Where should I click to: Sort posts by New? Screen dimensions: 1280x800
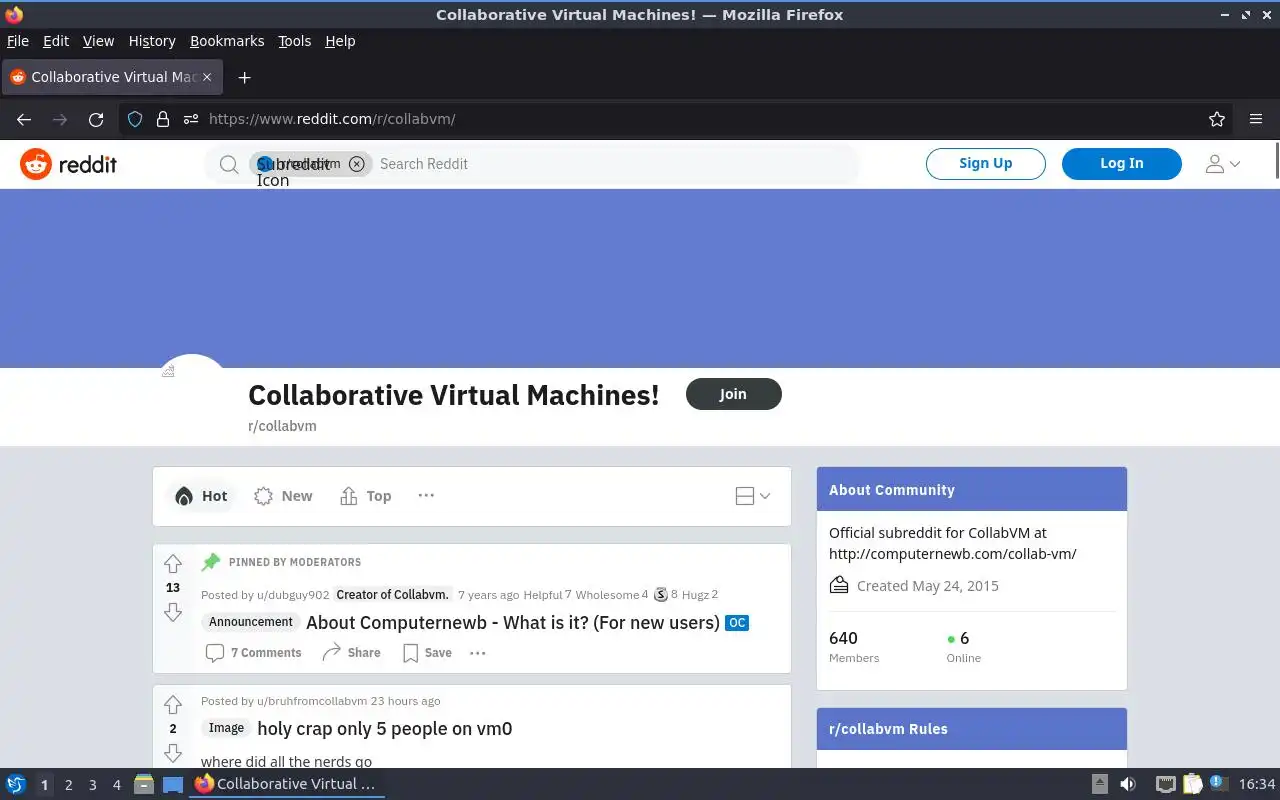(x=283, y=496)
